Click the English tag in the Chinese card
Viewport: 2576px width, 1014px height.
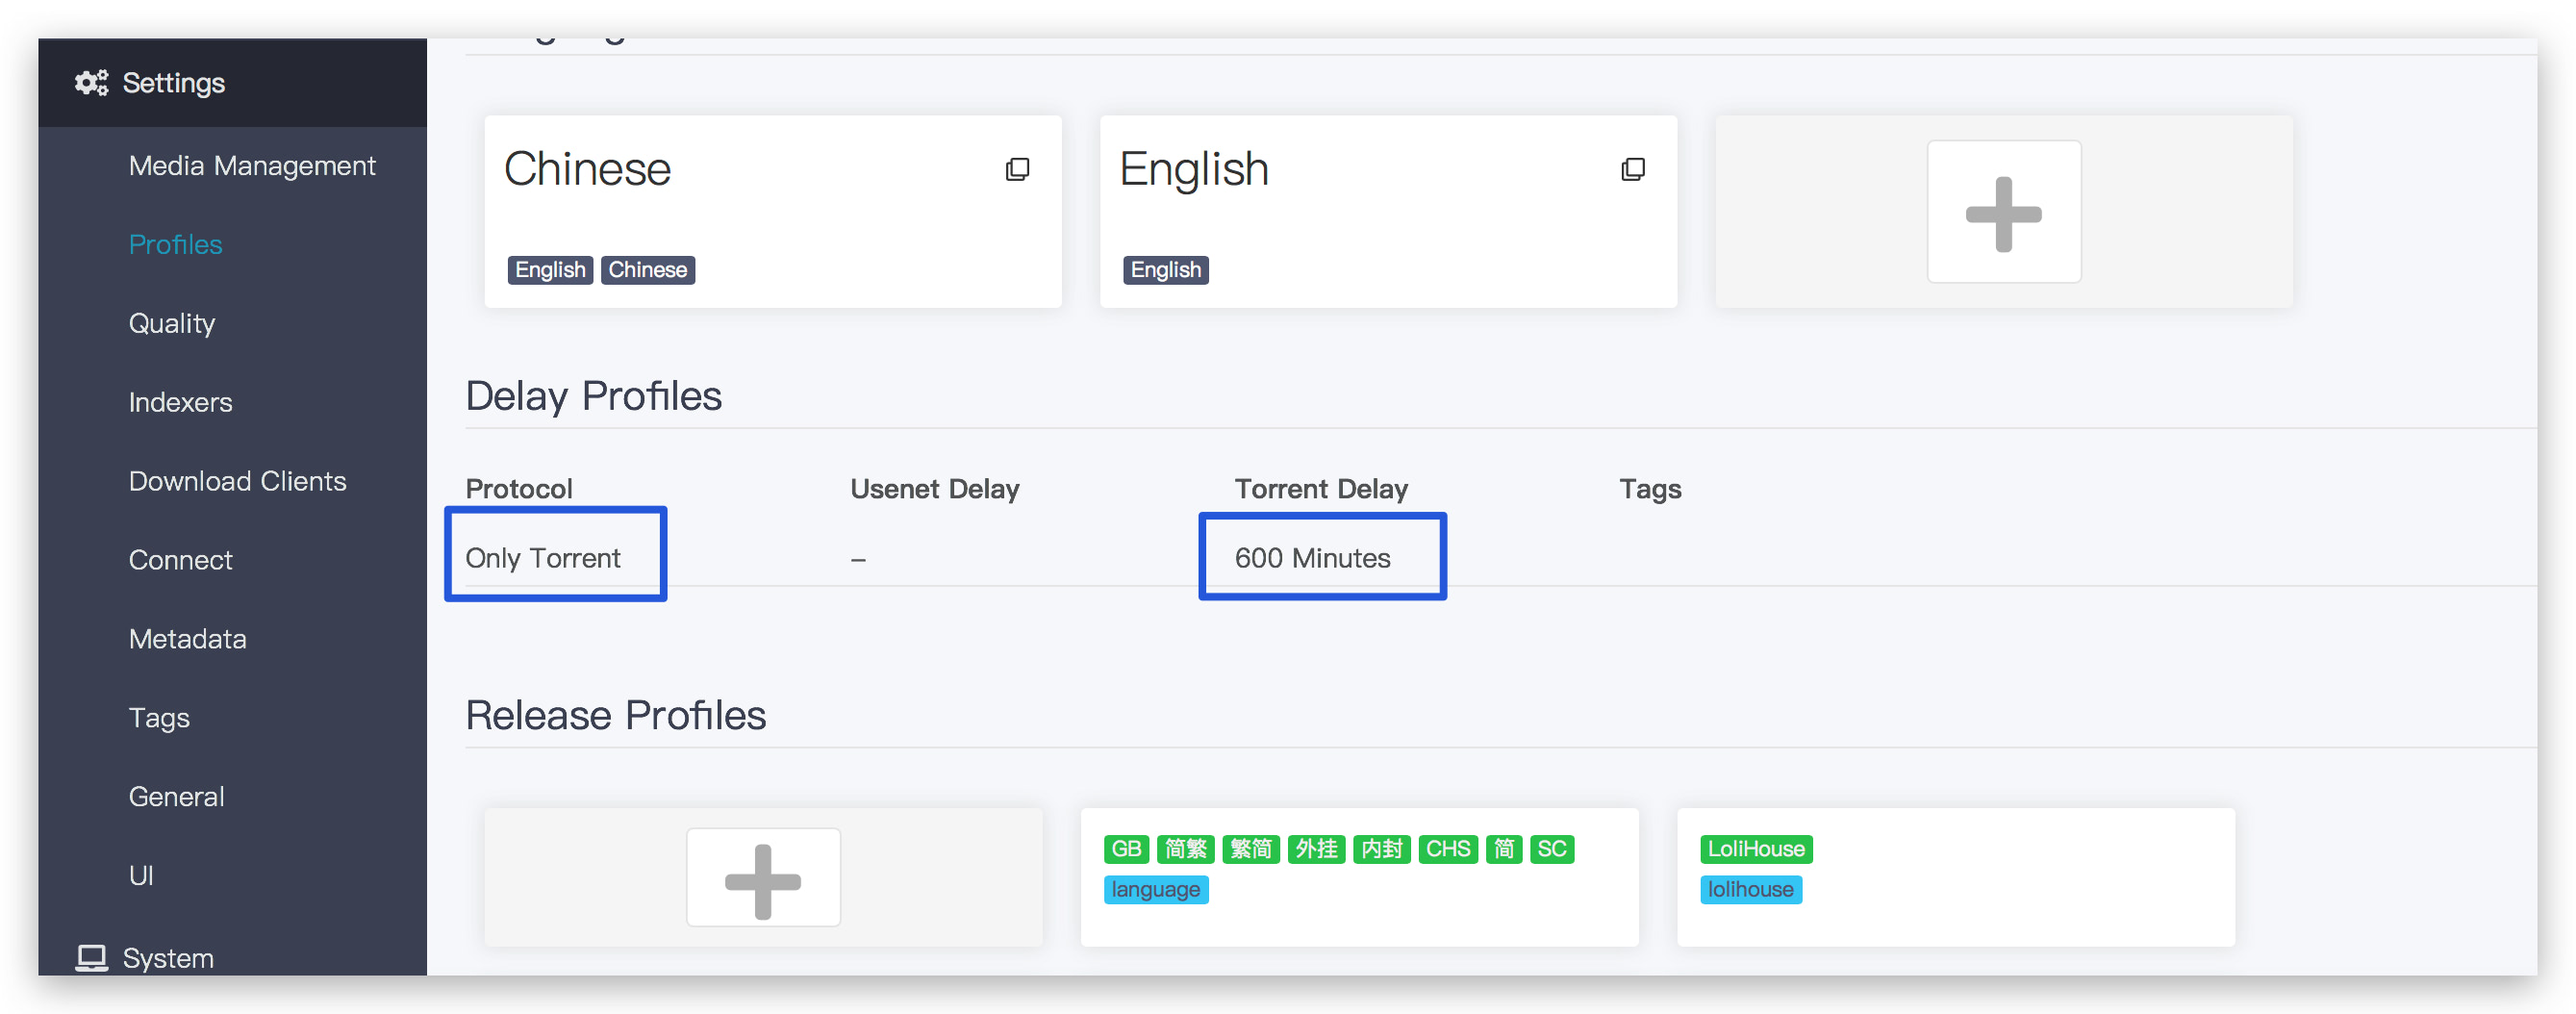(550, 270)
